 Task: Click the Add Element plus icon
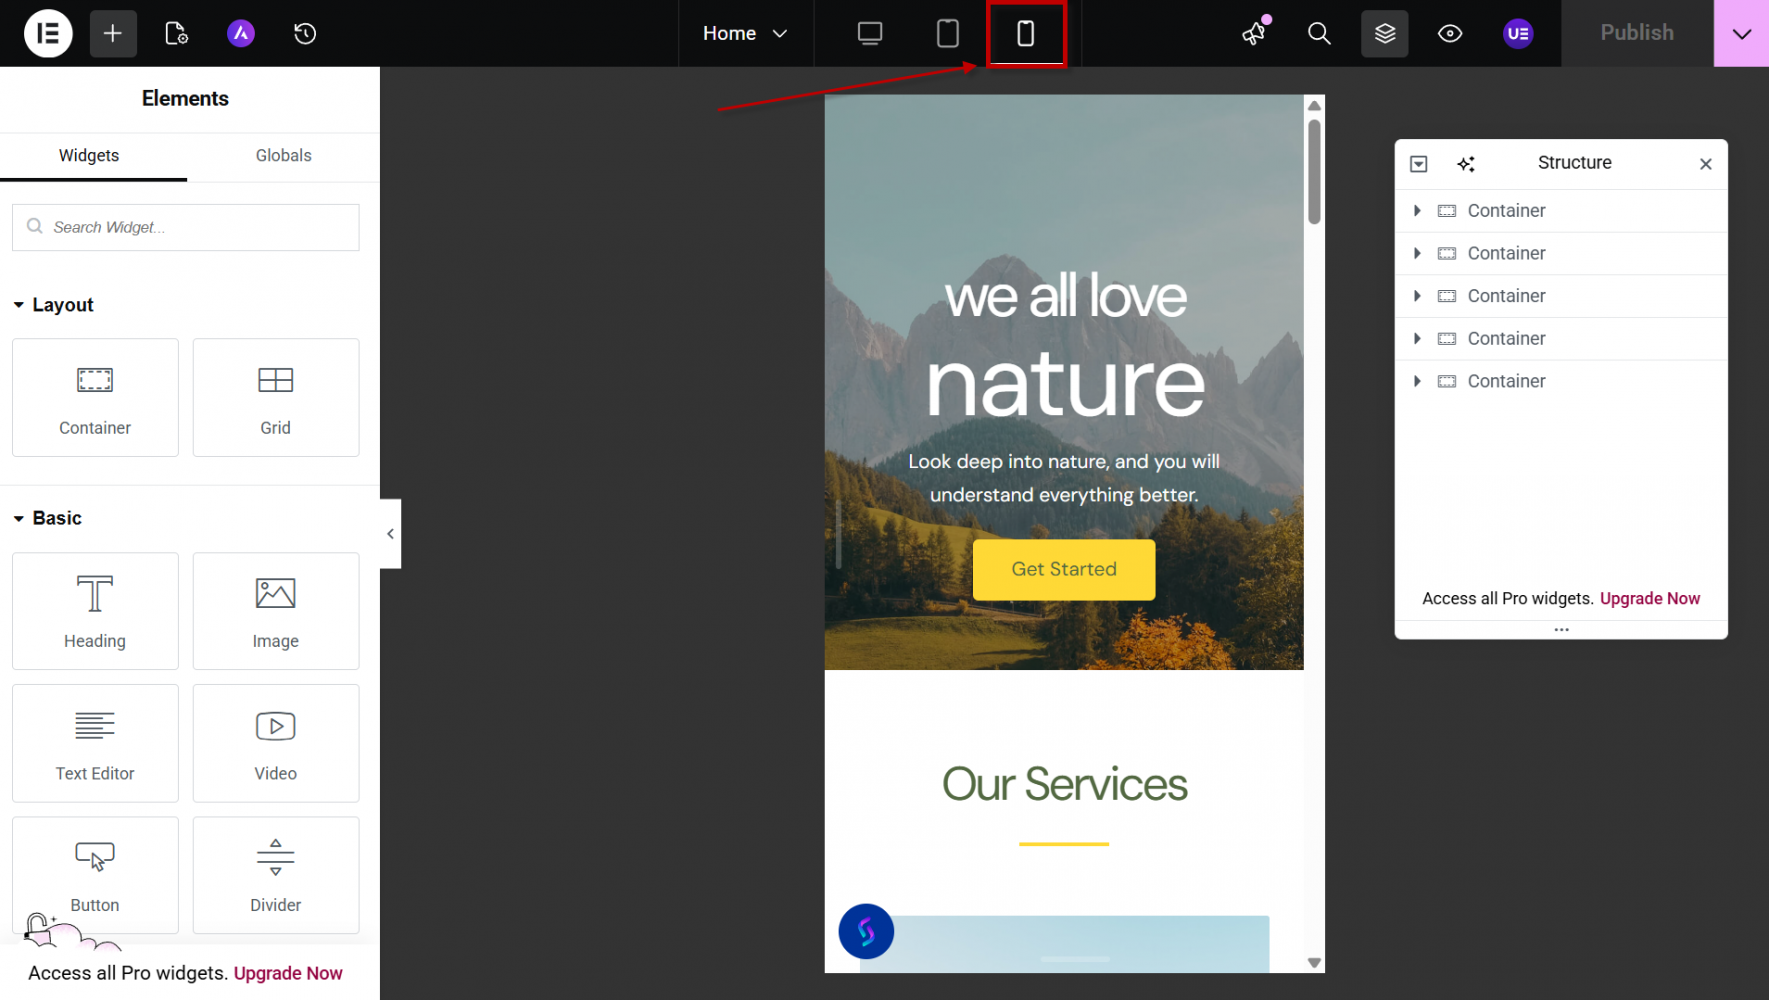(x=113, y=33)
